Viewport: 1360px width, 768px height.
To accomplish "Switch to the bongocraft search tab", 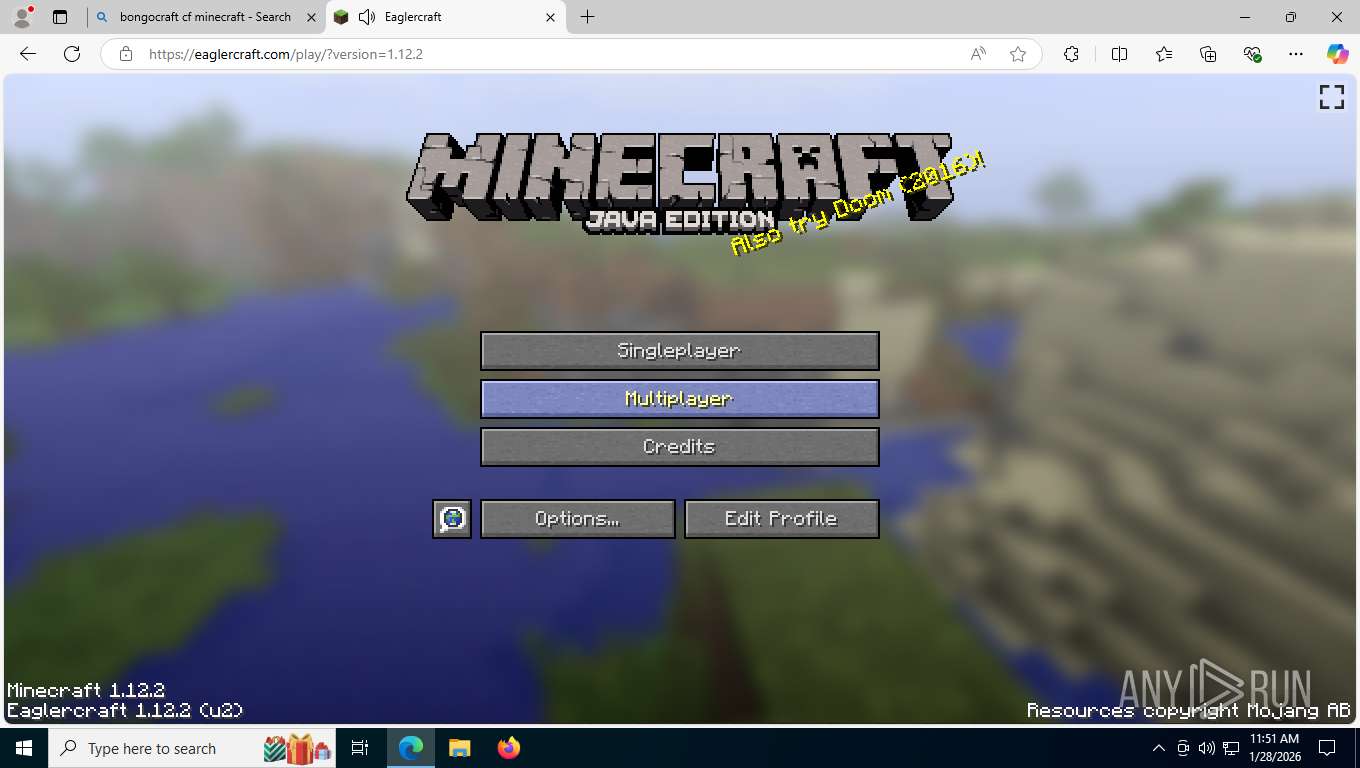I will (x=205, y=17).
